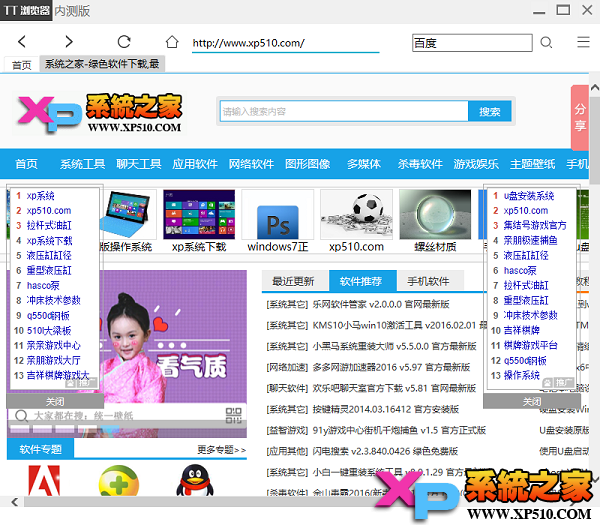Open the 应用软件 navigation item
The width and height of the screenshot is (600, 525).
195,164
